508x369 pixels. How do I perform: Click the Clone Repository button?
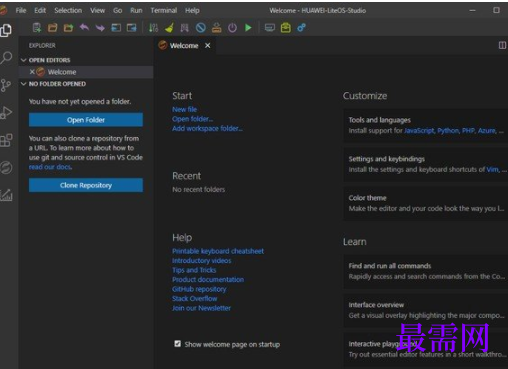86,185
